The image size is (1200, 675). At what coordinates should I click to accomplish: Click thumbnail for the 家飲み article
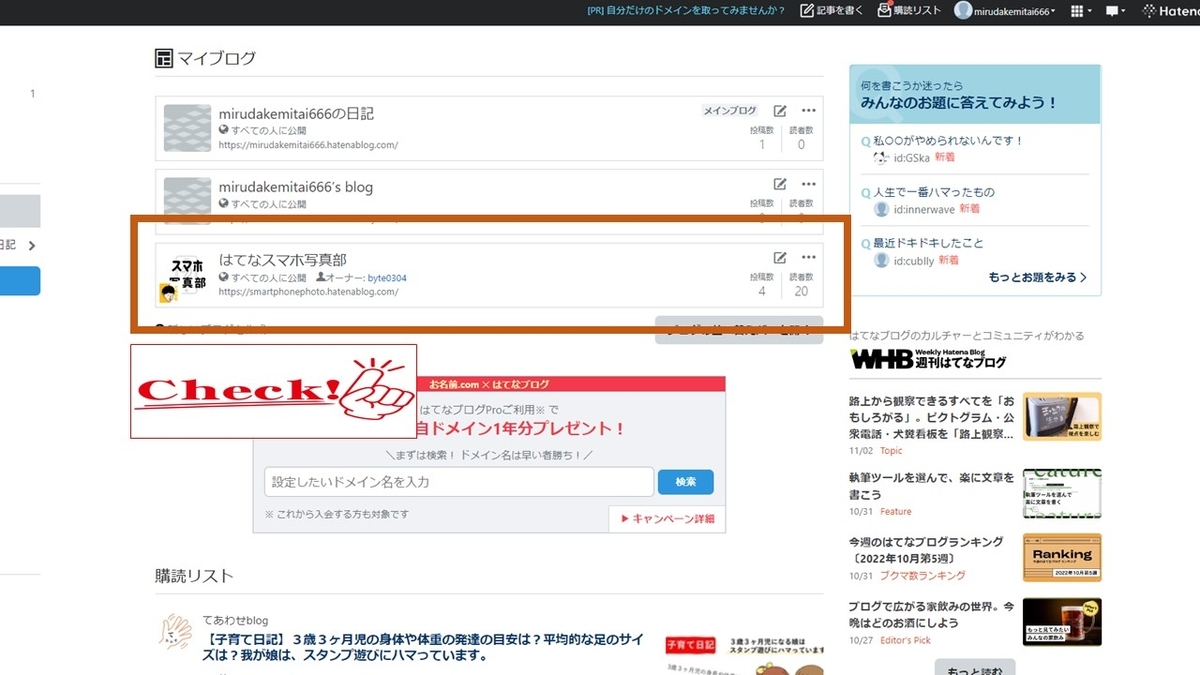[x=1062, y=622]
